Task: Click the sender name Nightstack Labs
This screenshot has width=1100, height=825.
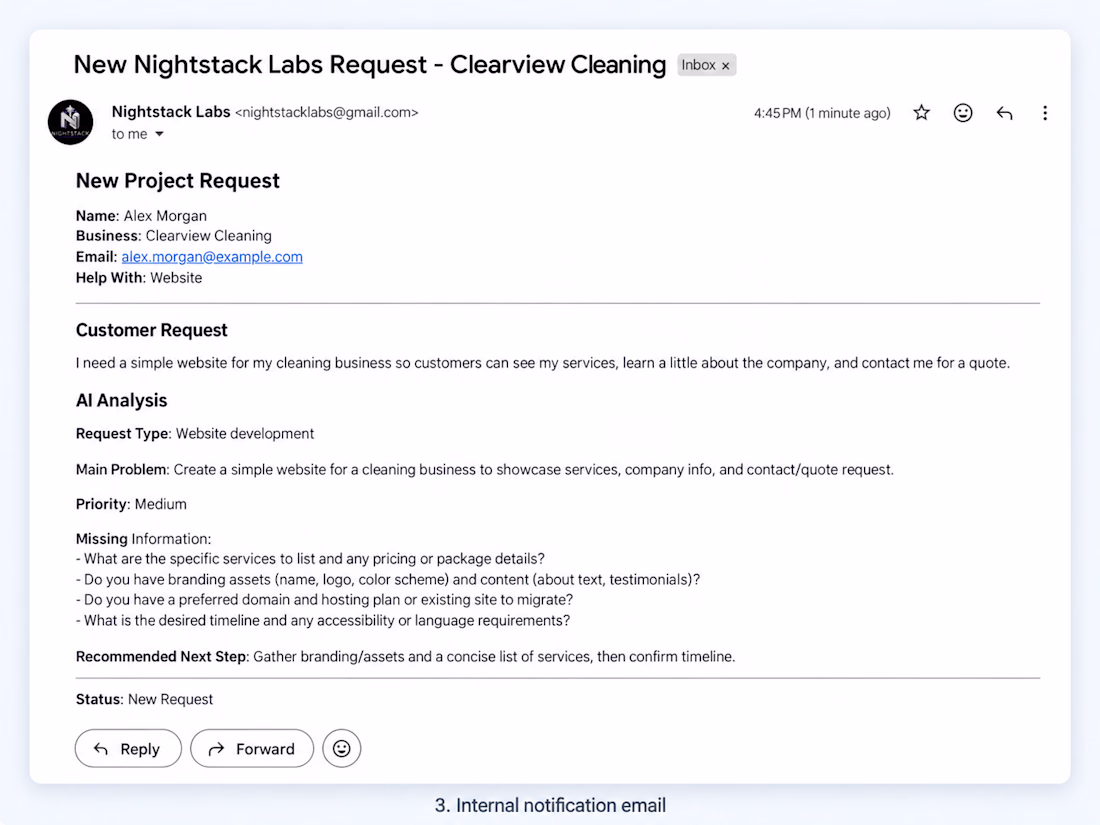Action: (170, 112)
